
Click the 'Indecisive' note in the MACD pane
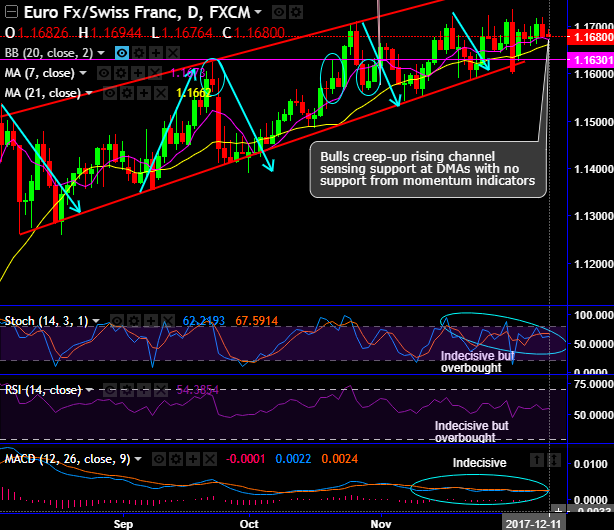click(x=479, y=463)
